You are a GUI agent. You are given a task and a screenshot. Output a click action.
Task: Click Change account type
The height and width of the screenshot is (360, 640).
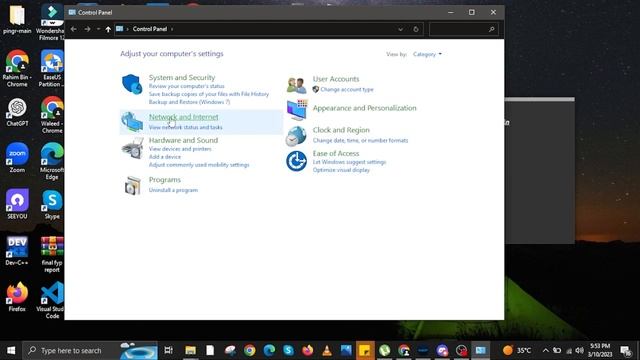(x=347, y=89)
